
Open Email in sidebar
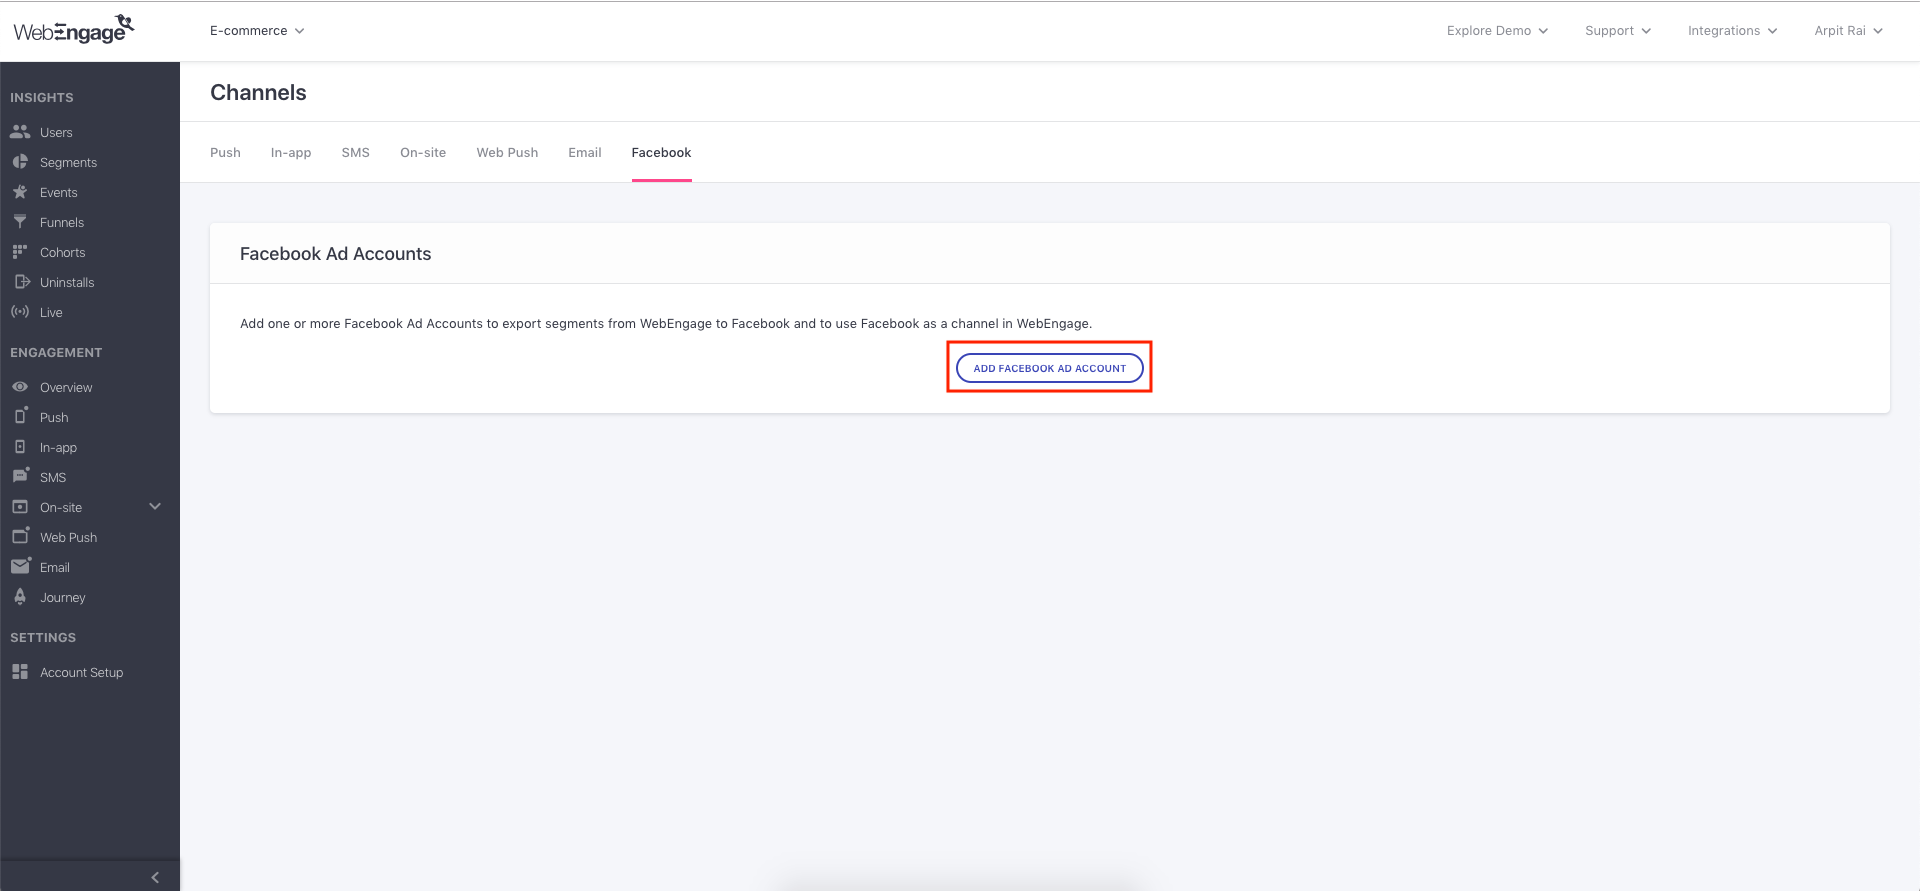[x=55, y=567]
